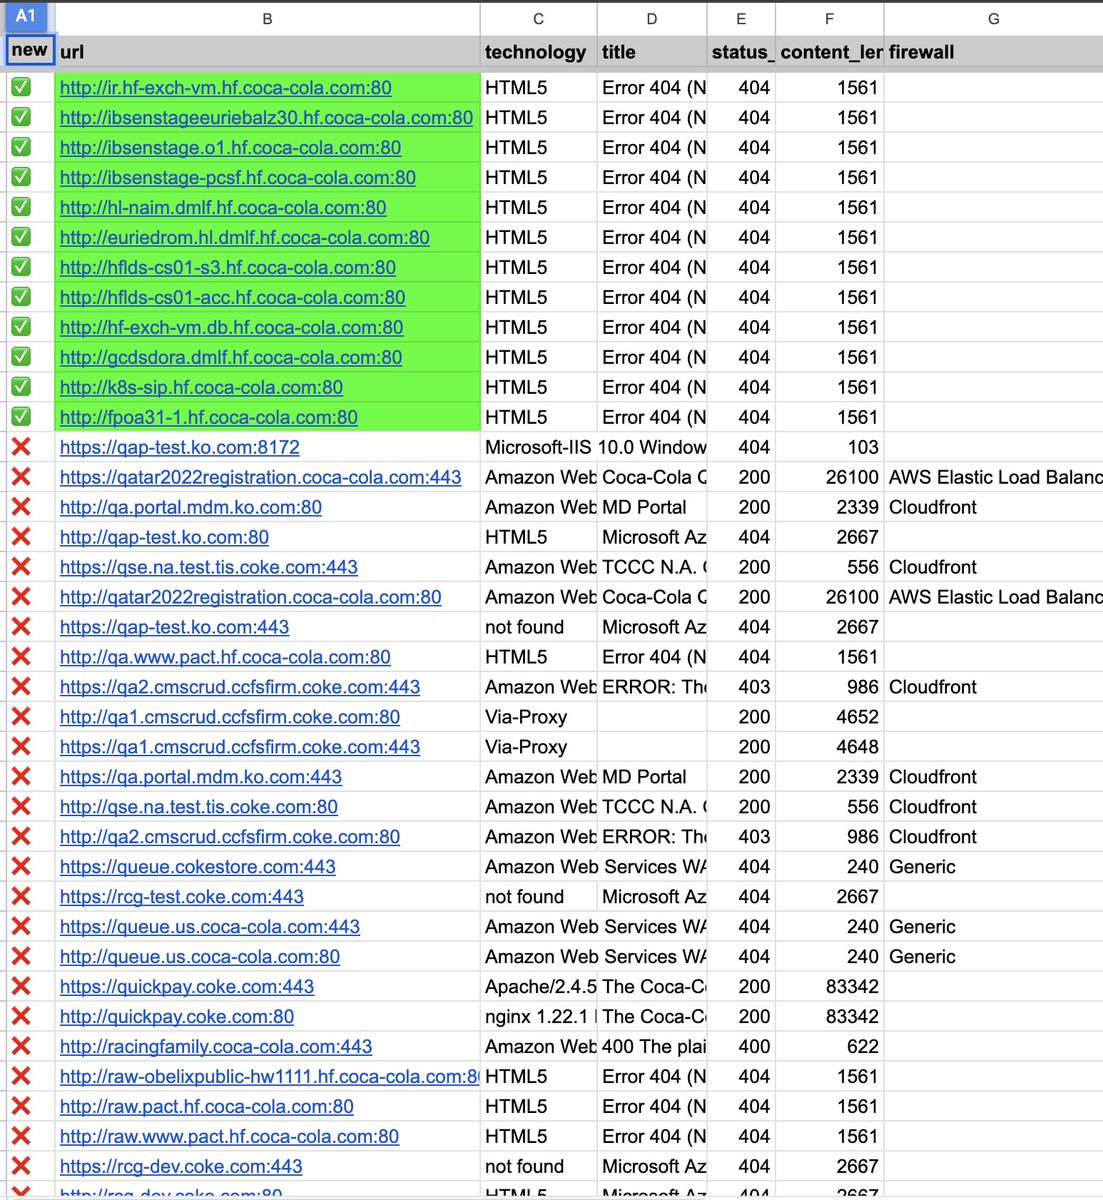Select the 'url' header cell
The height and width of the screenshot is (1200, 1103).
[267, 52]
